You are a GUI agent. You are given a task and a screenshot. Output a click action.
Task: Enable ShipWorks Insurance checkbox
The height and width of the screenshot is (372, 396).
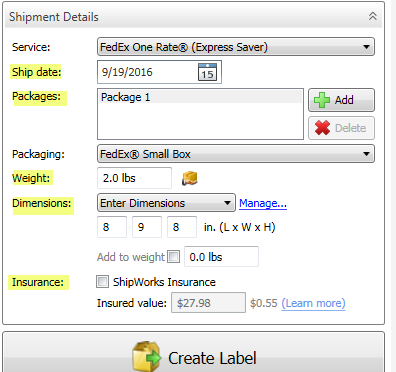pyautogui.click(x=102, y=282)
